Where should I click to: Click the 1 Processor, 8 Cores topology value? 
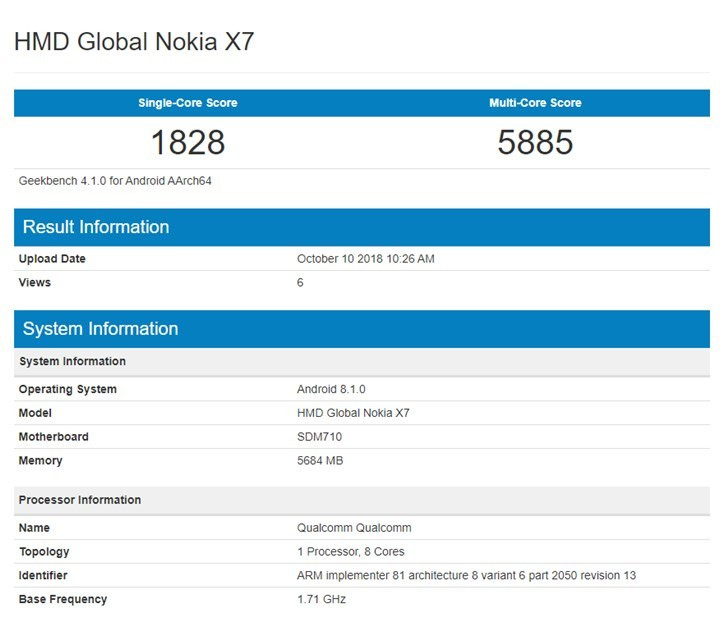(x=350, y=552)
